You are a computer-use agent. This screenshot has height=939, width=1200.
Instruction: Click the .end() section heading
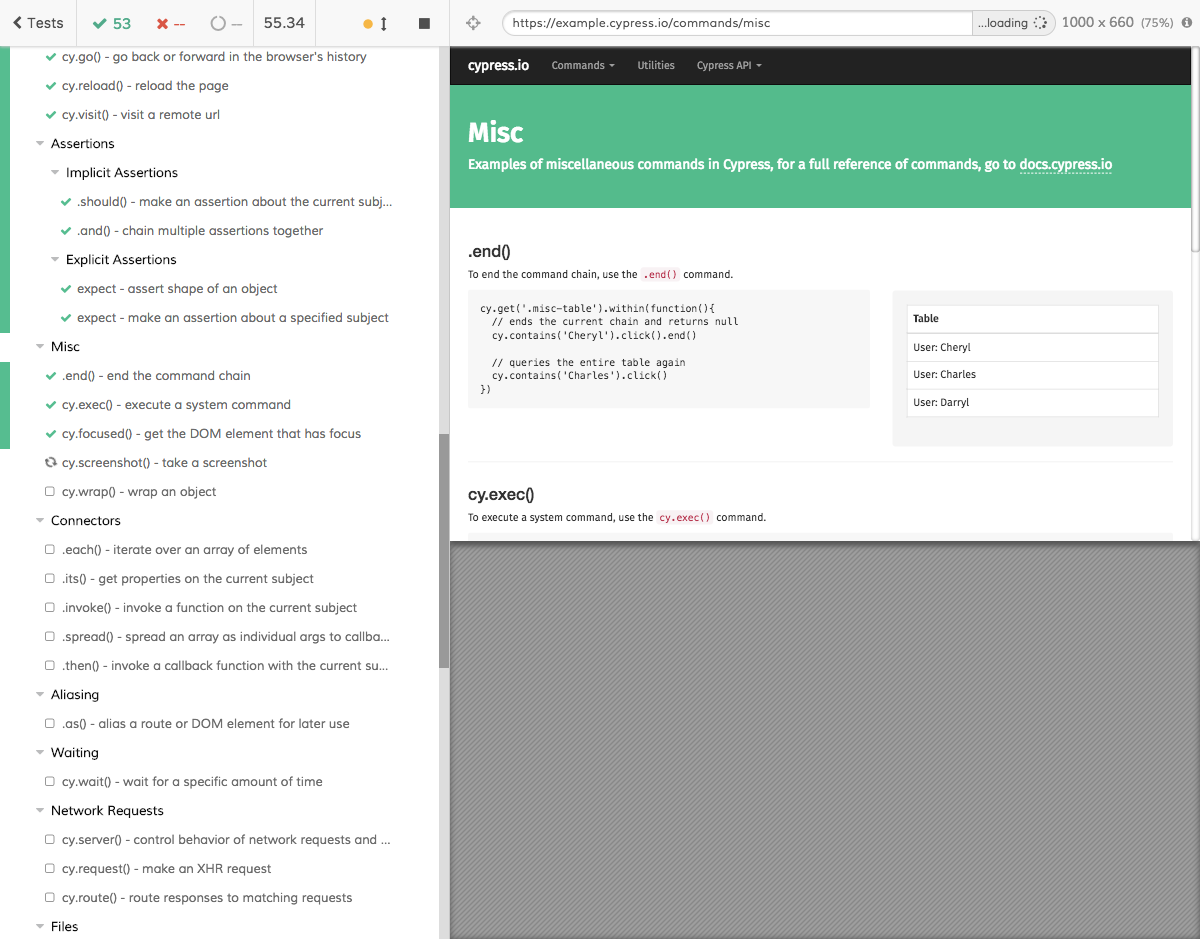point(490,252)
